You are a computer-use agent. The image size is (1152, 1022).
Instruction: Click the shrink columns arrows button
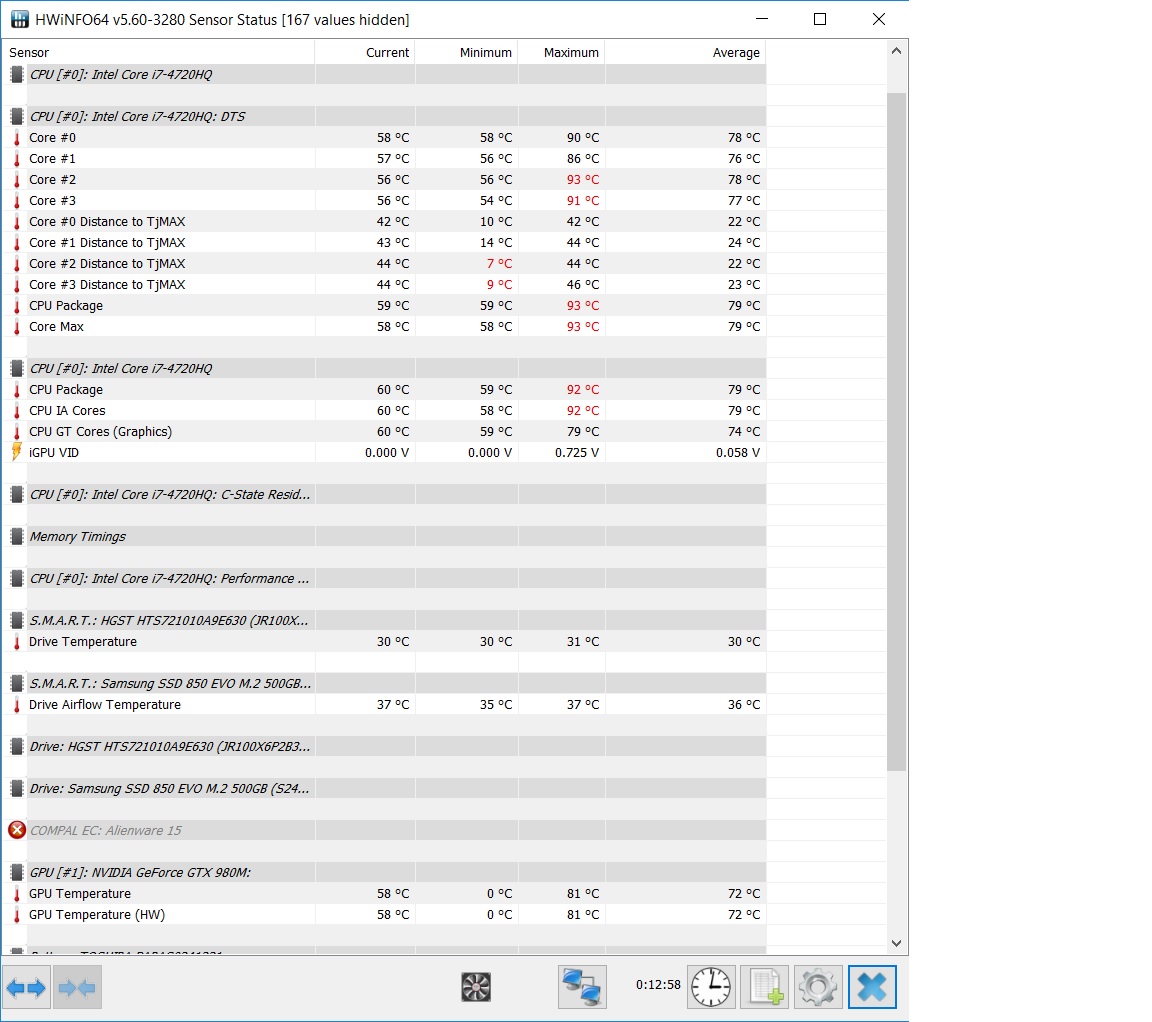click(77, 987)
